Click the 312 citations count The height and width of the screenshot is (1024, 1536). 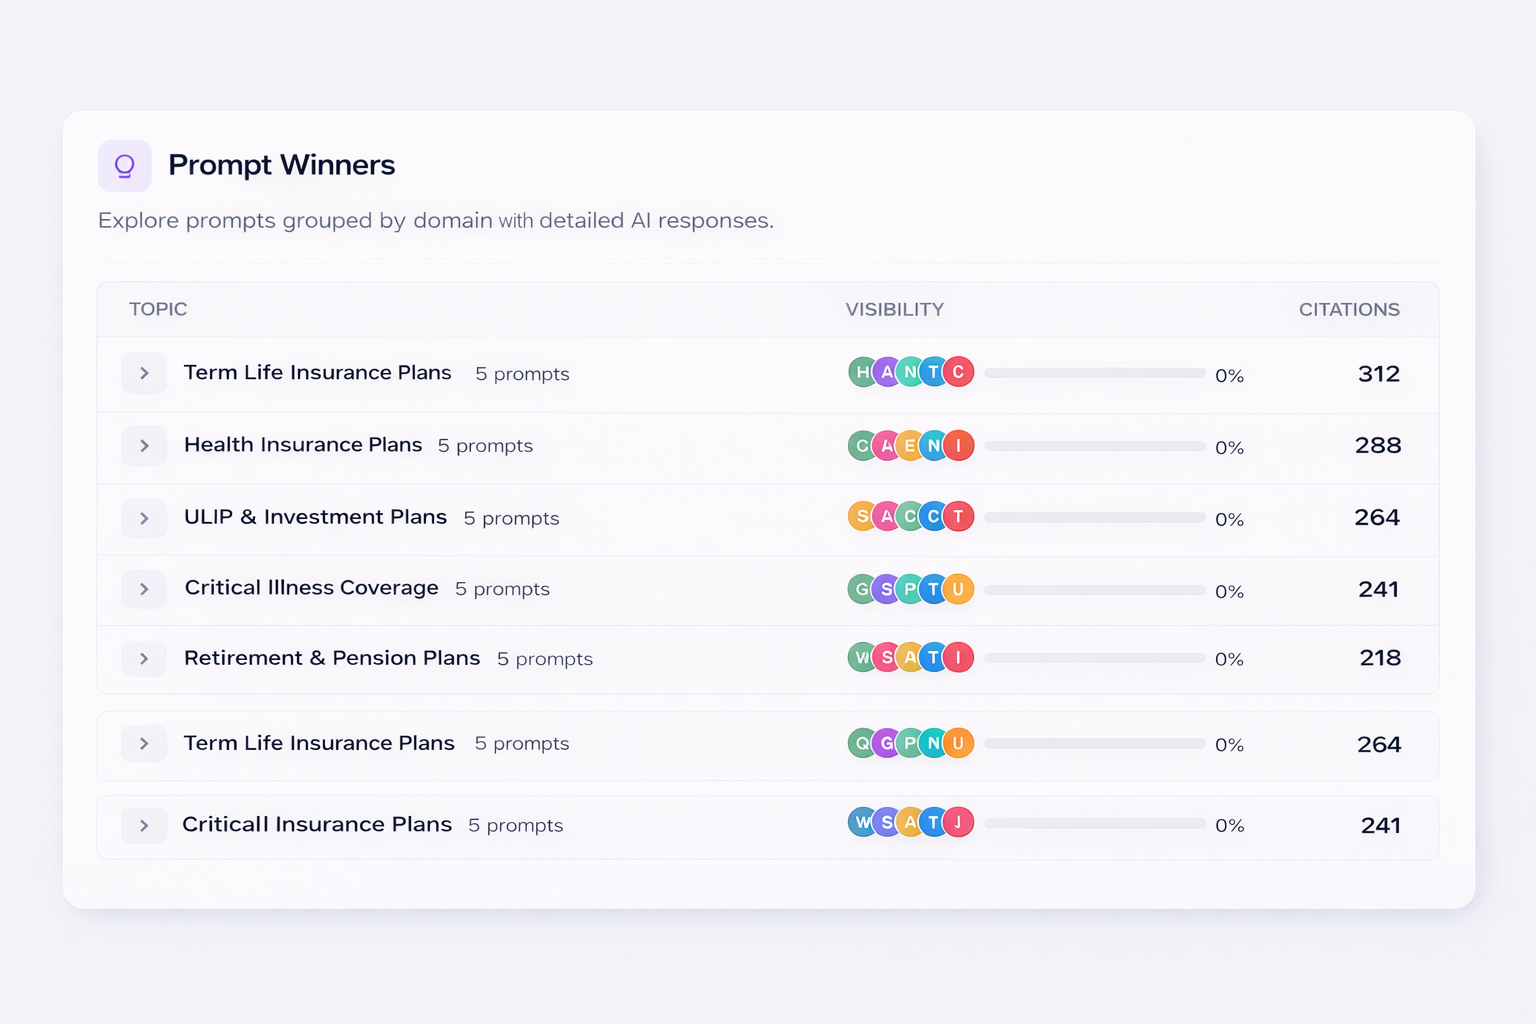1378,374
